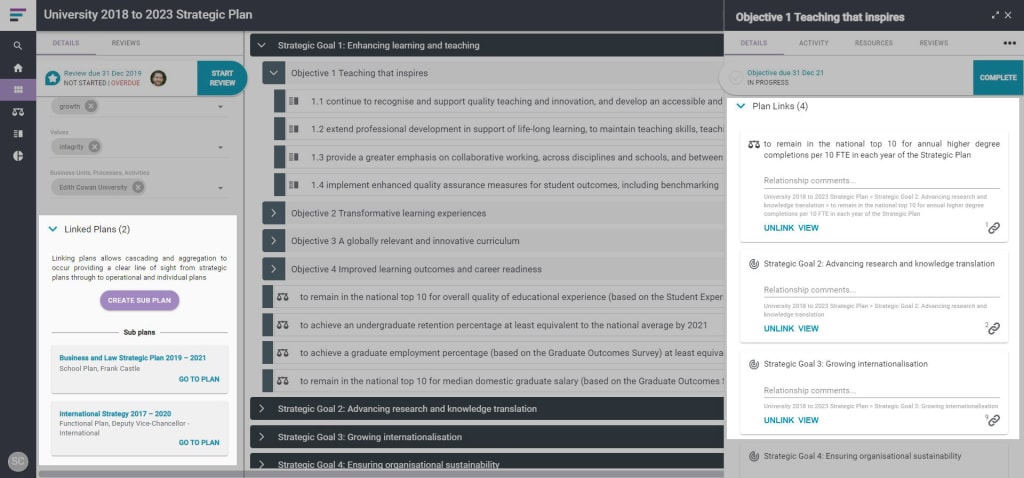Viewport: 1024px width, 478px height.
Task: Click the action icon on row 1.1
Action: [x=294, y=101]
